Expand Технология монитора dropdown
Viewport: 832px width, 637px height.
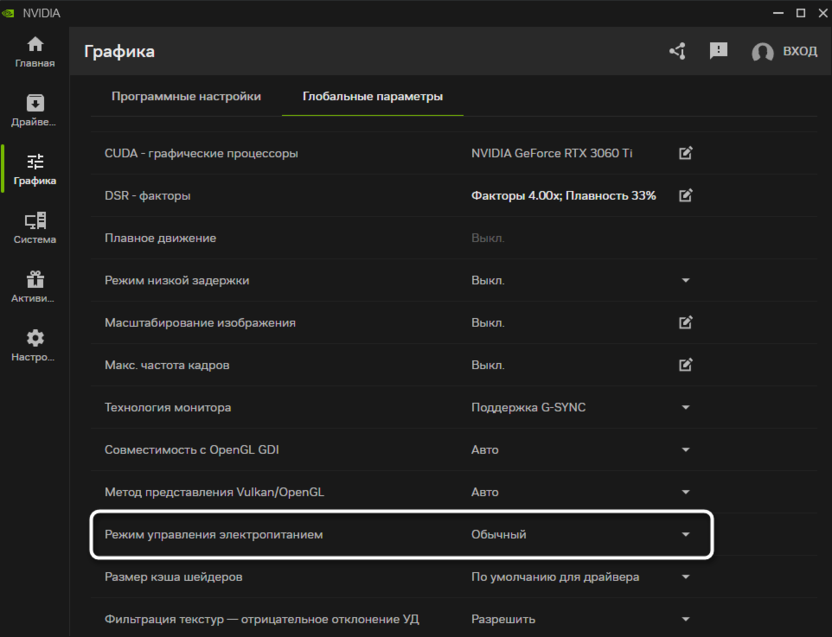[685, 408]
